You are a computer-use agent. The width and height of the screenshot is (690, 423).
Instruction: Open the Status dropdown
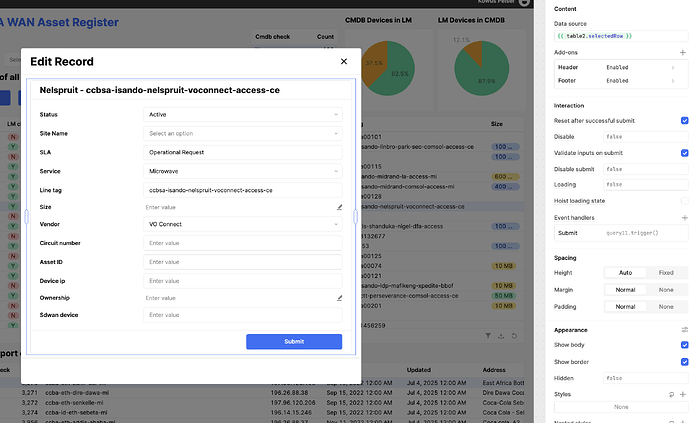click(x=243, y=115)
